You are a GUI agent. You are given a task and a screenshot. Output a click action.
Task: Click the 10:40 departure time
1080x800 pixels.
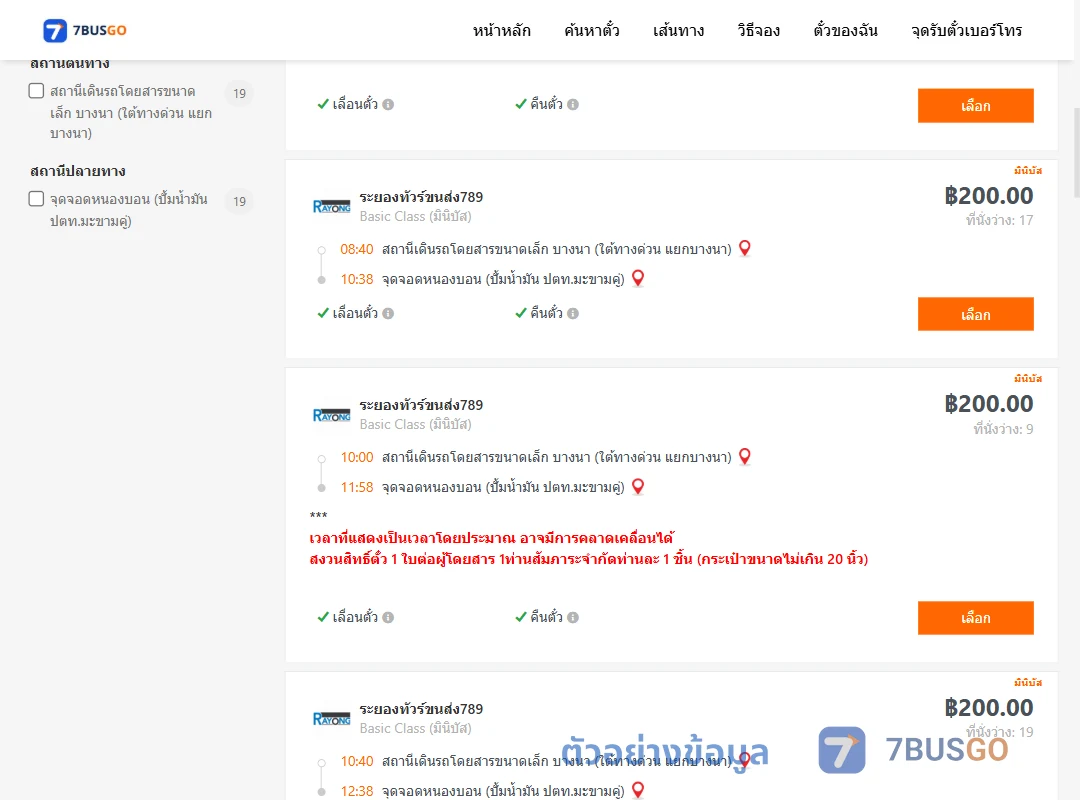coord(357,761)
